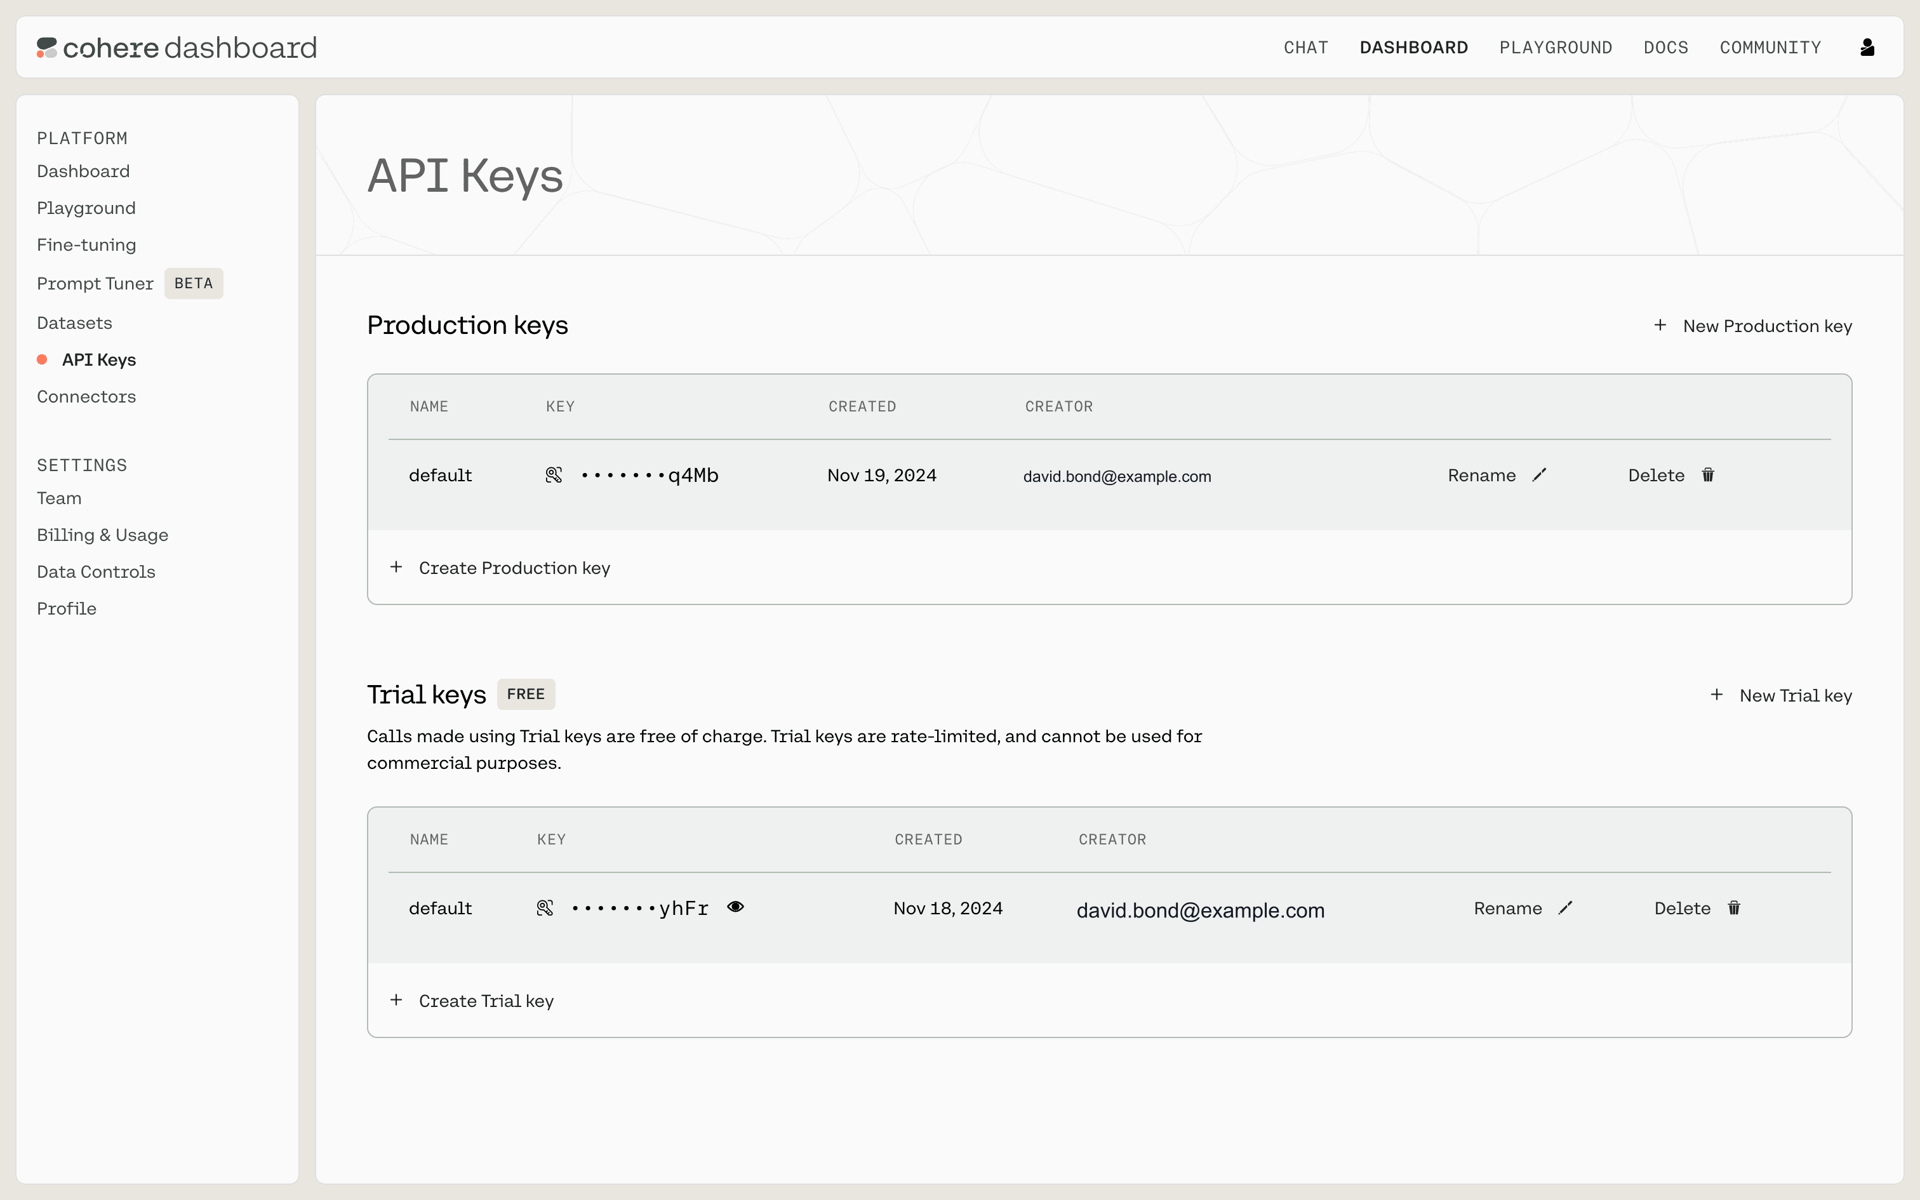Image resolution: width=1920 pixels, height=1200 pixels.
Task: Click trial key creator email david.bond@example.com
Action: click(x=1200, y=910)
